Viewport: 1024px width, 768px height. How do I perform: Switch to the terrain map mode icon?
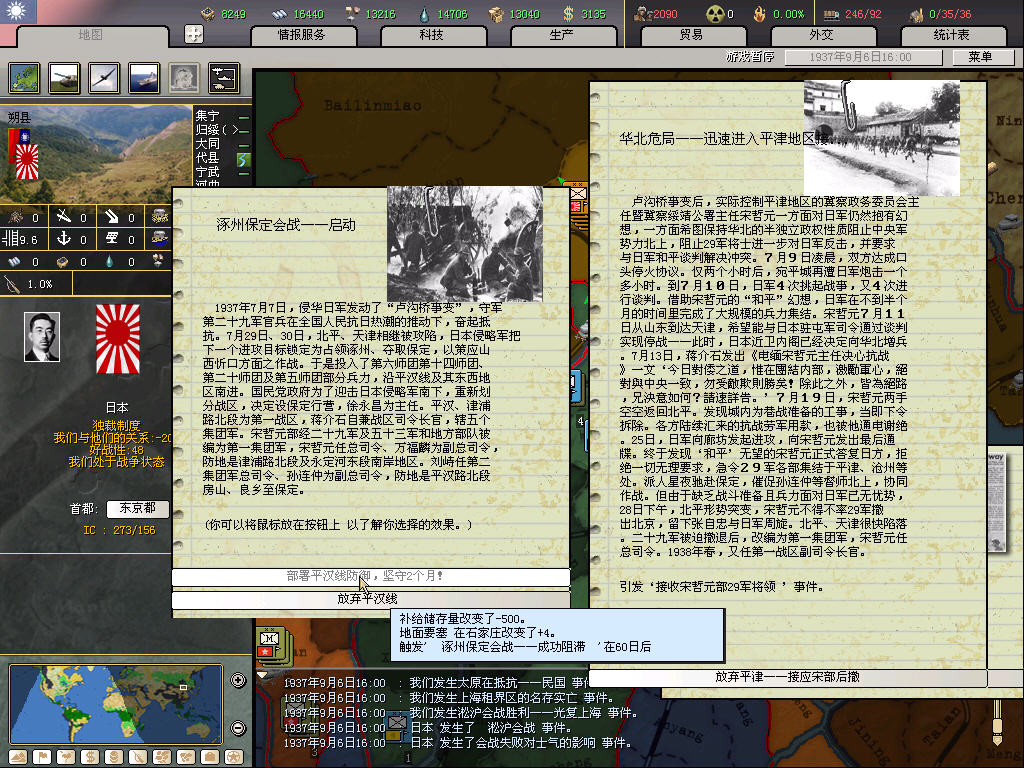(18, 757)
